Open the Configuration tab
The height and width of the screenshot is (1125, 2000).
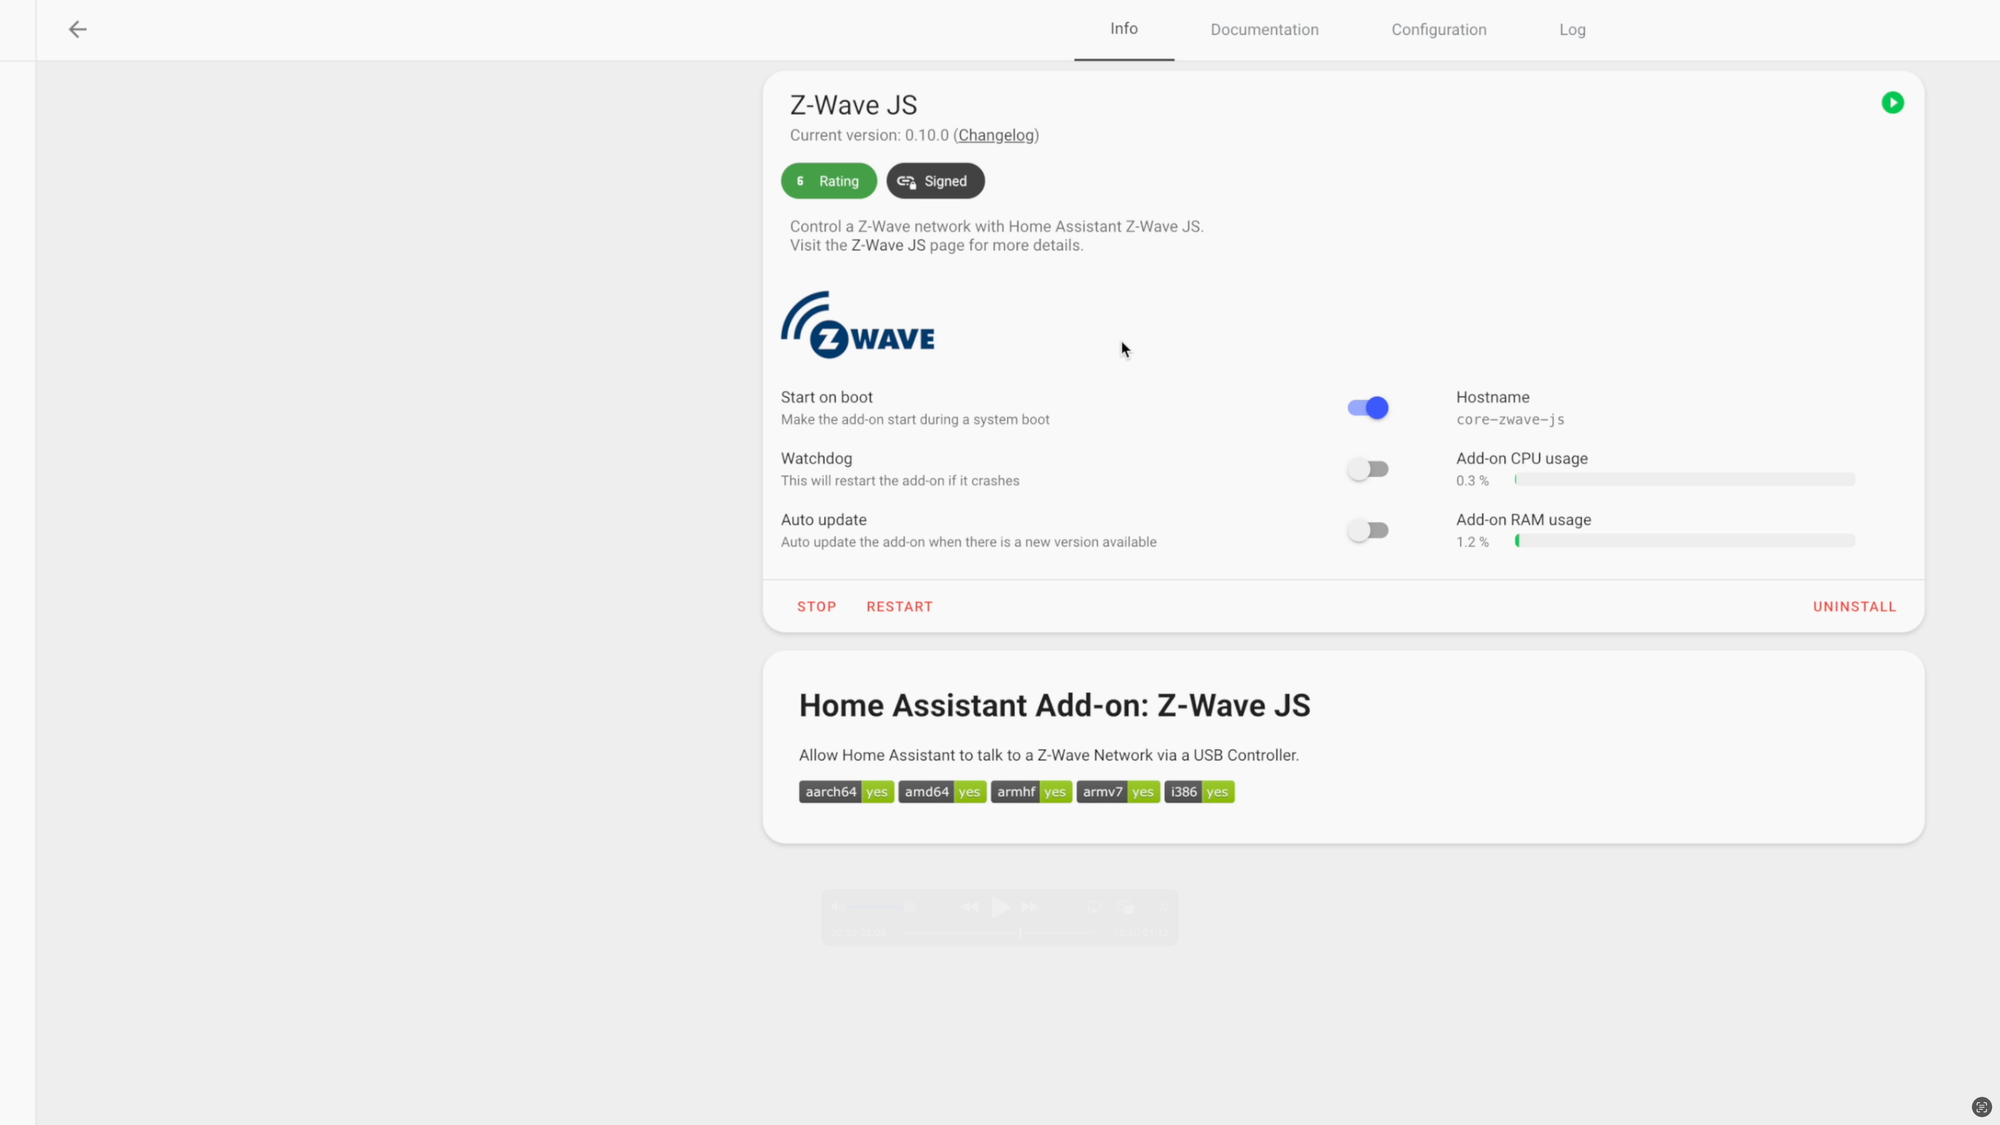point(1439,30)
